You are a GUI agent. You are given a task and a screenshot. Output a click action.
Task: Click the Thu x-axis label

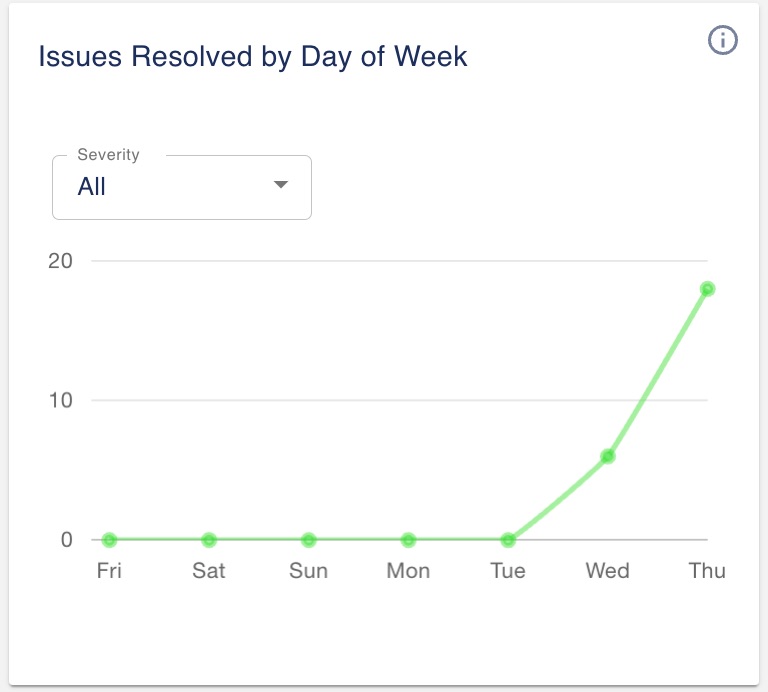(x=707, y=571)
